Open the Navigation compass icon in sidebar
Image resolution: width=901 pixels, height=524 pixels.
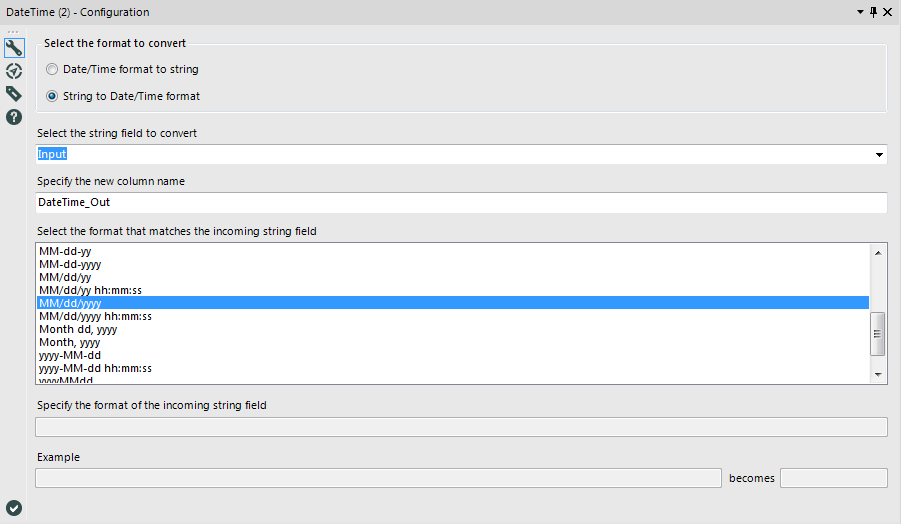click(x=14, y=71)
